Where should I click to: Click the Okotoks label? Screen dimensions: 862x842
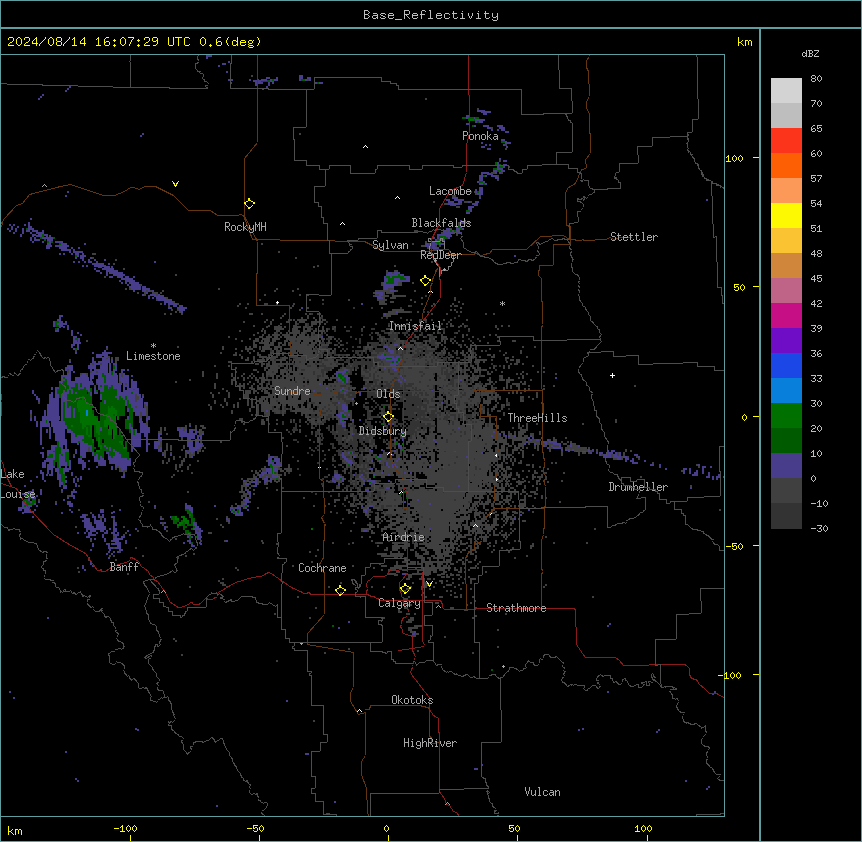(412, 700)
